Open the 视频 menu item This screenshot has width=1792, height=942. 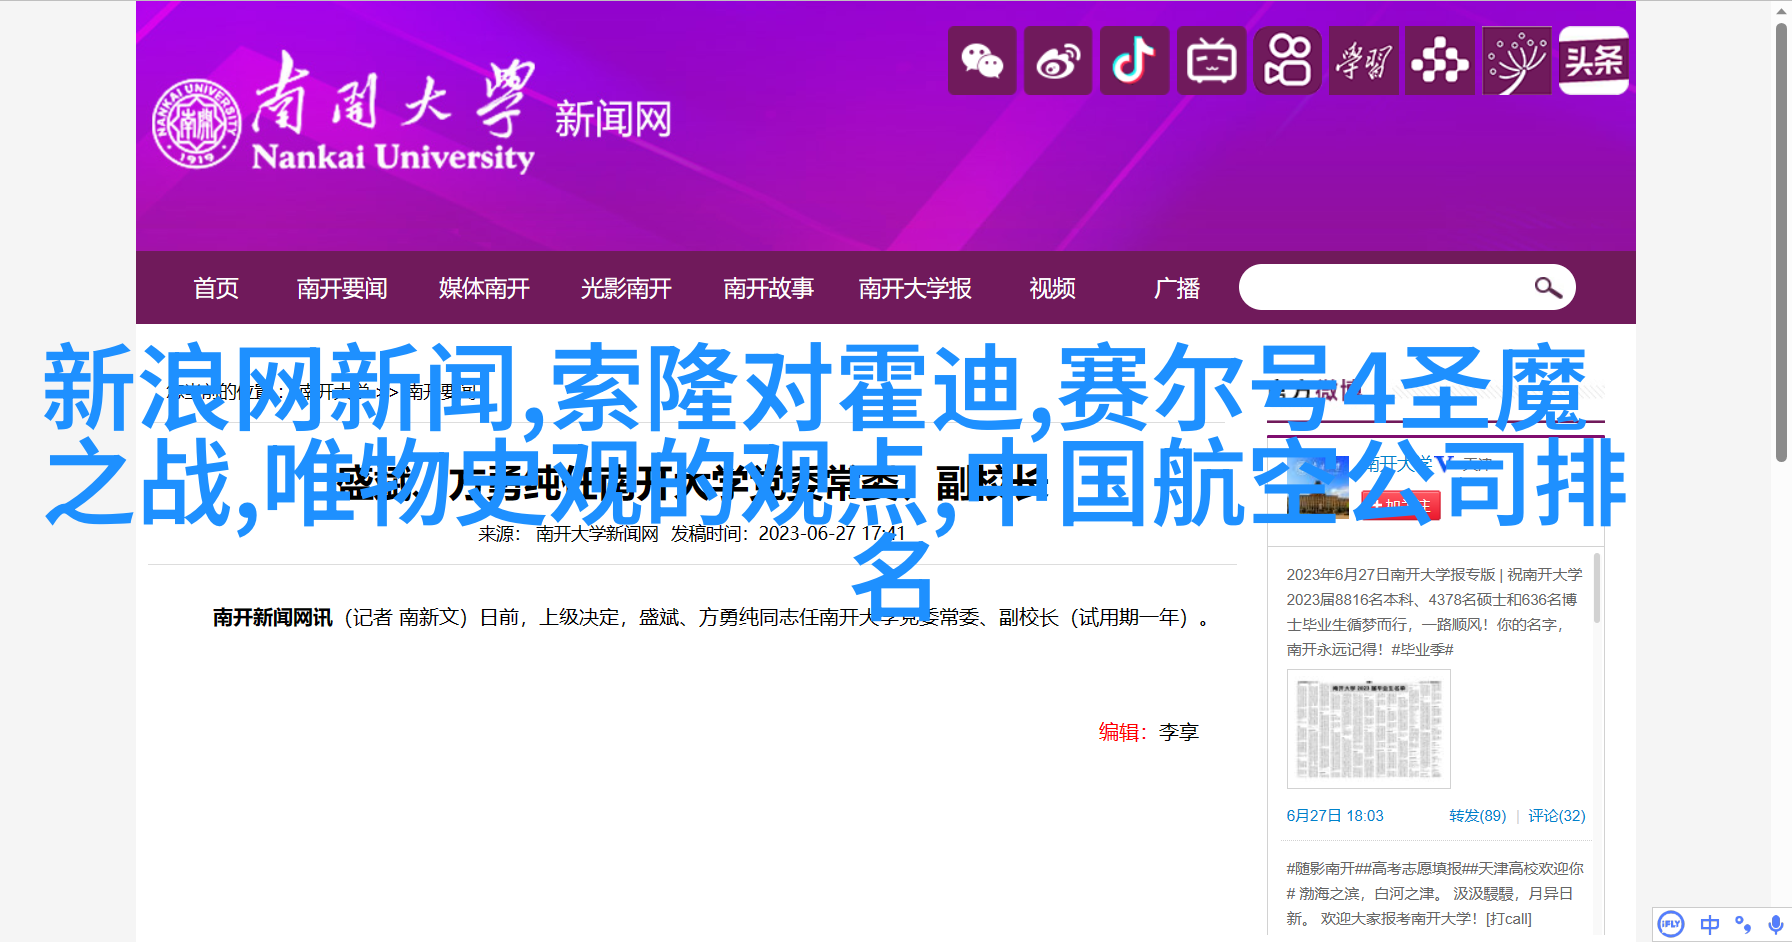coord(1052,288)
